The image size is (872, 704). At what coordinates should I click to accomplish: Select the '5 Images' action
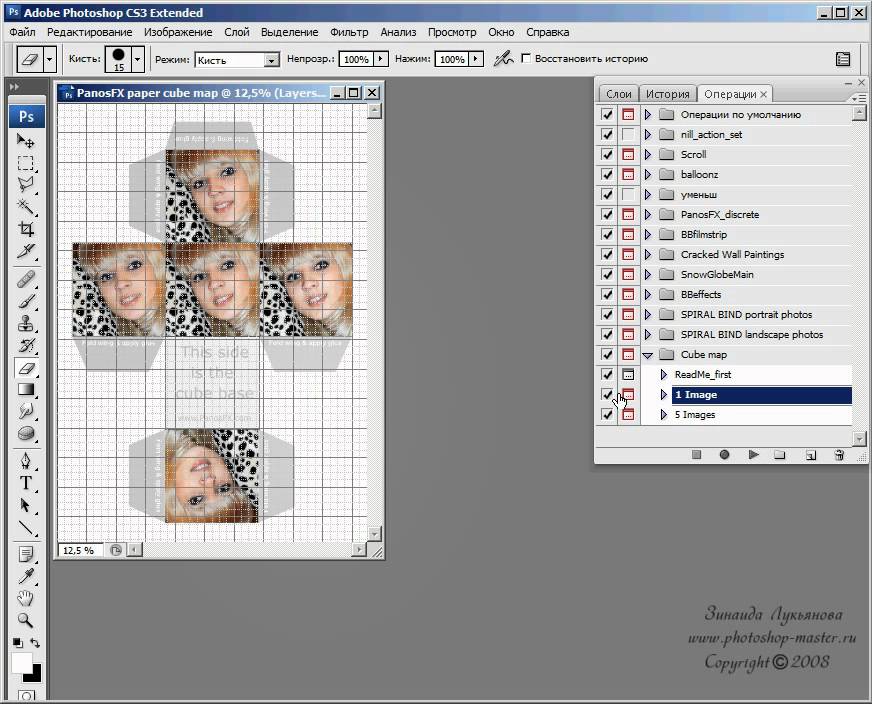pos(698,414)
